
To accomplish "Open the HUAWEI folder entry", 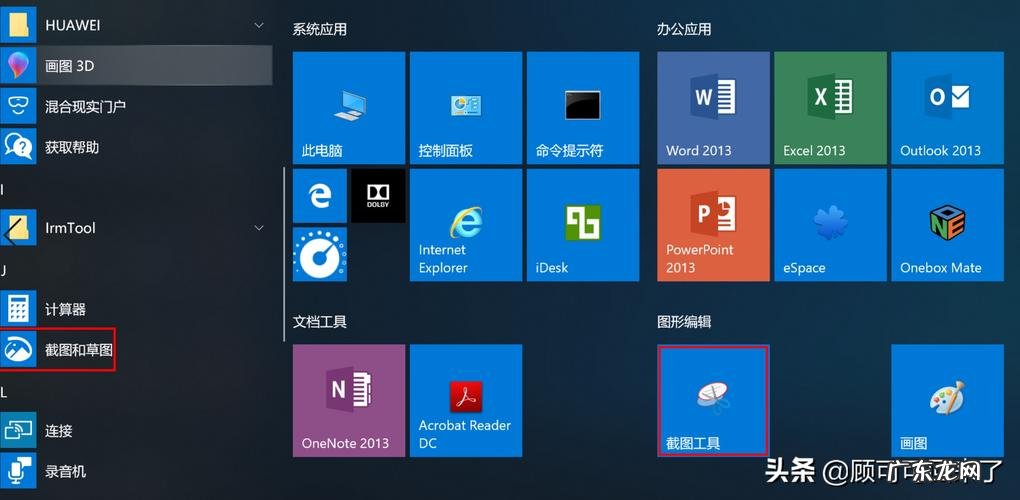I will point(136,25).
